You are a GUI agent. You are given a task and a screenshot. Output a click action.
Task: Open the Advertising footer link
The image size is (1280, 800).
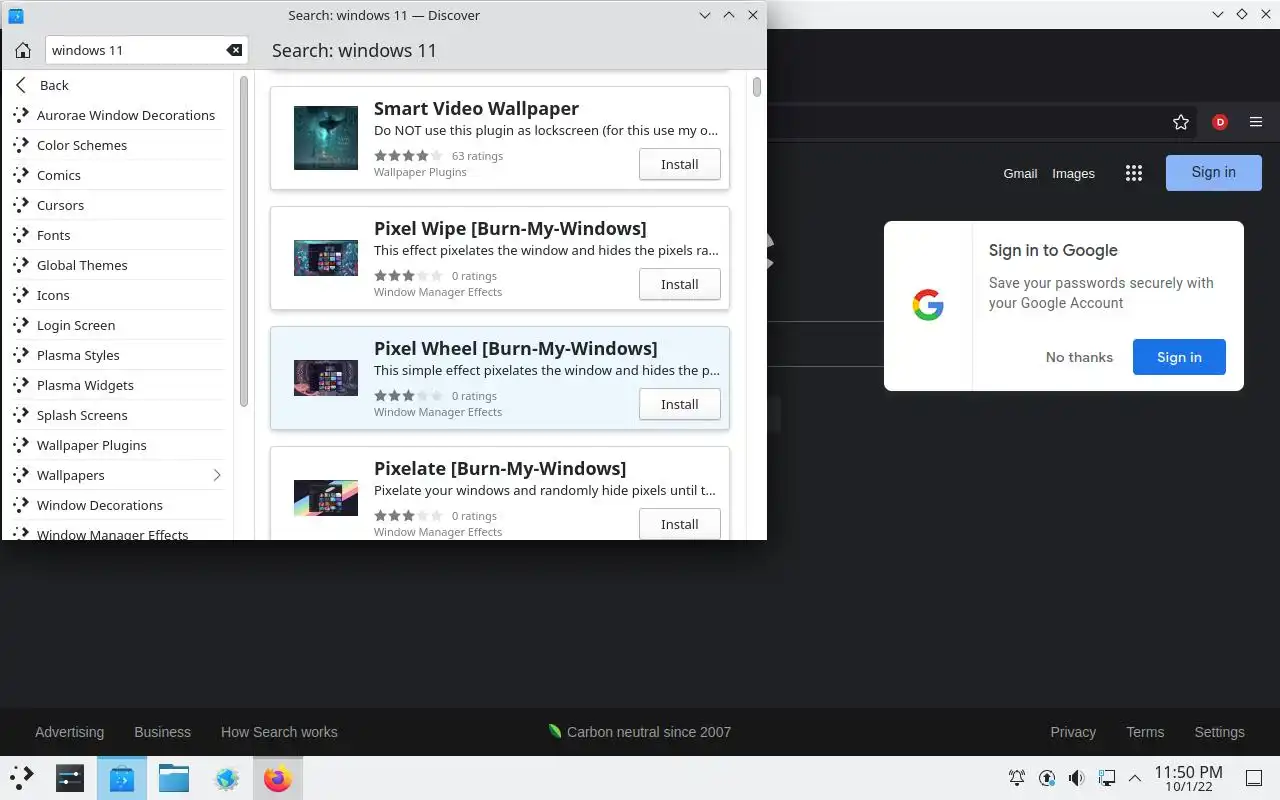(69, 732)
